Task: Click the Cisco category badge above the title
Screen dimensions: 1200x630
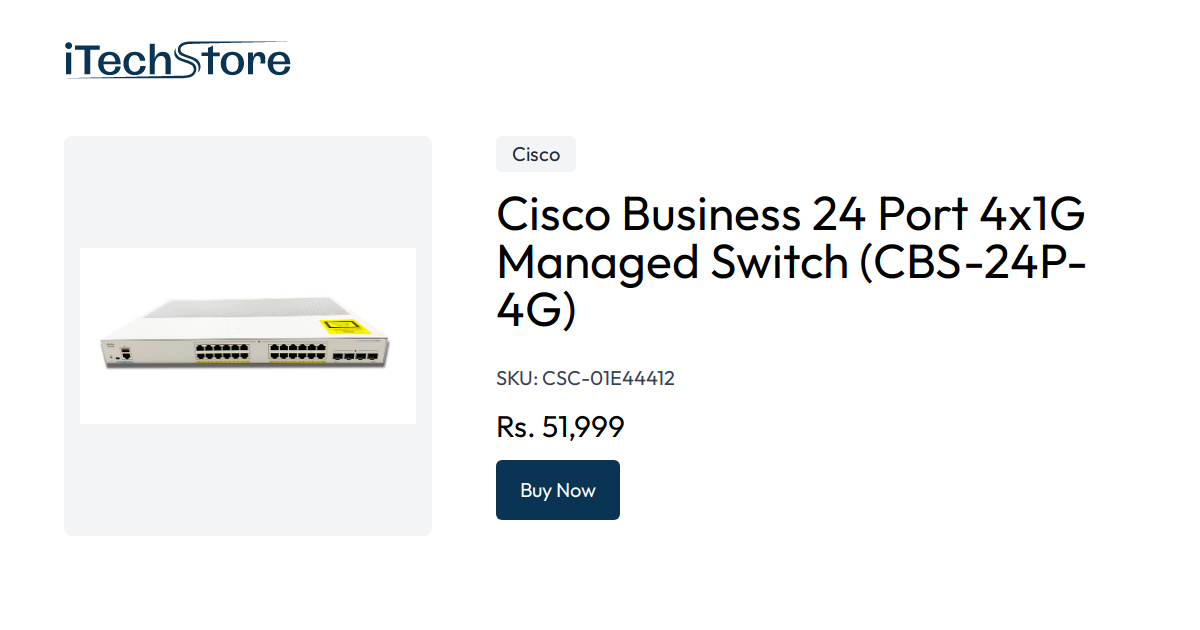Action: coord(536,154)
